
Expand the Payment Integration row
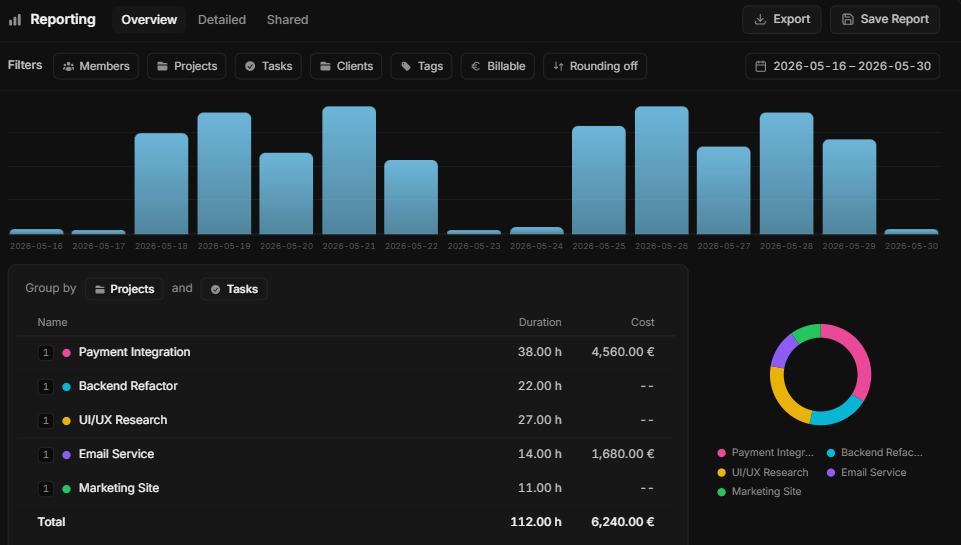(x=45, y=353)
